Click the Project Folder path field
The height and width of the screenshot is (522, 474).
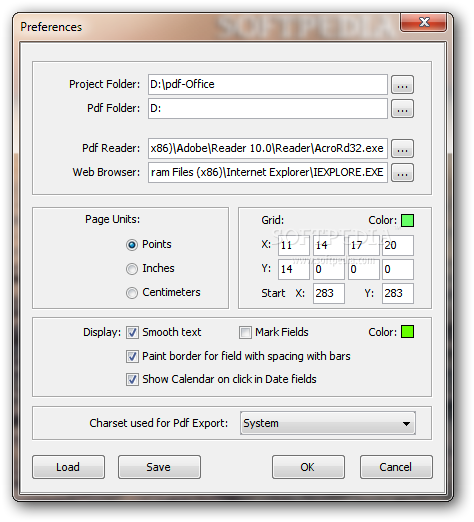(x=268, y=85)
